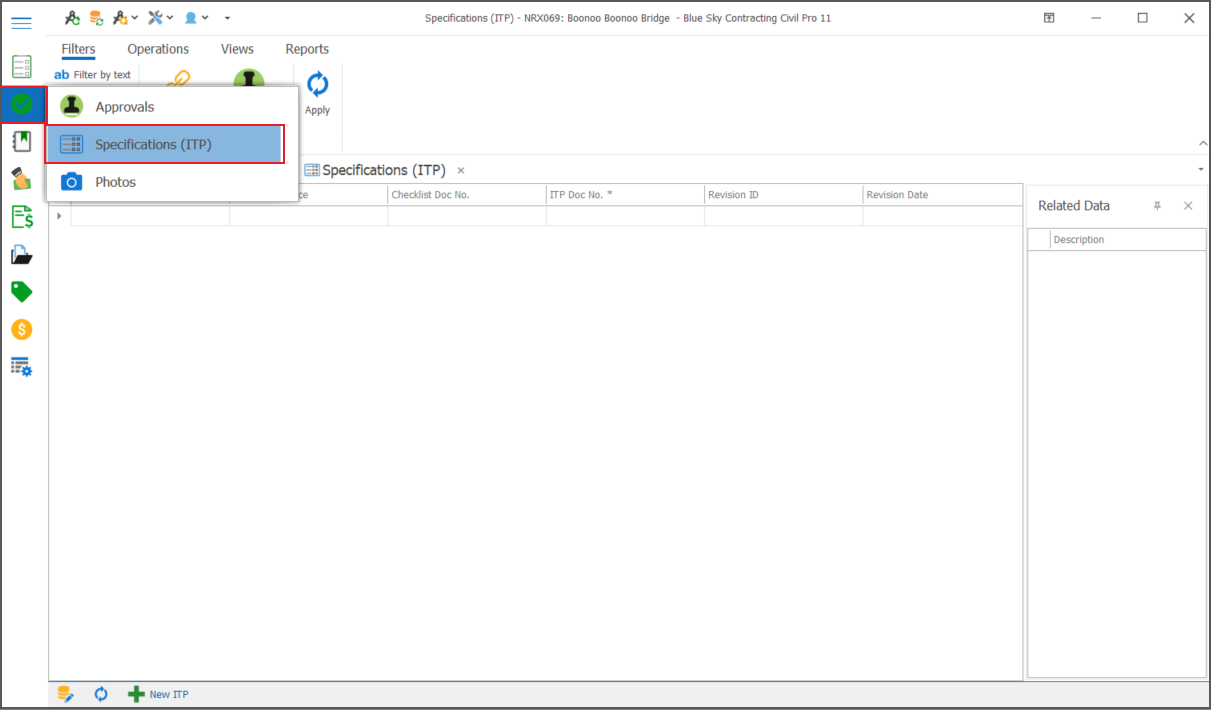
Task: Open the table settings sidebar icon
Action: (22, 366)
